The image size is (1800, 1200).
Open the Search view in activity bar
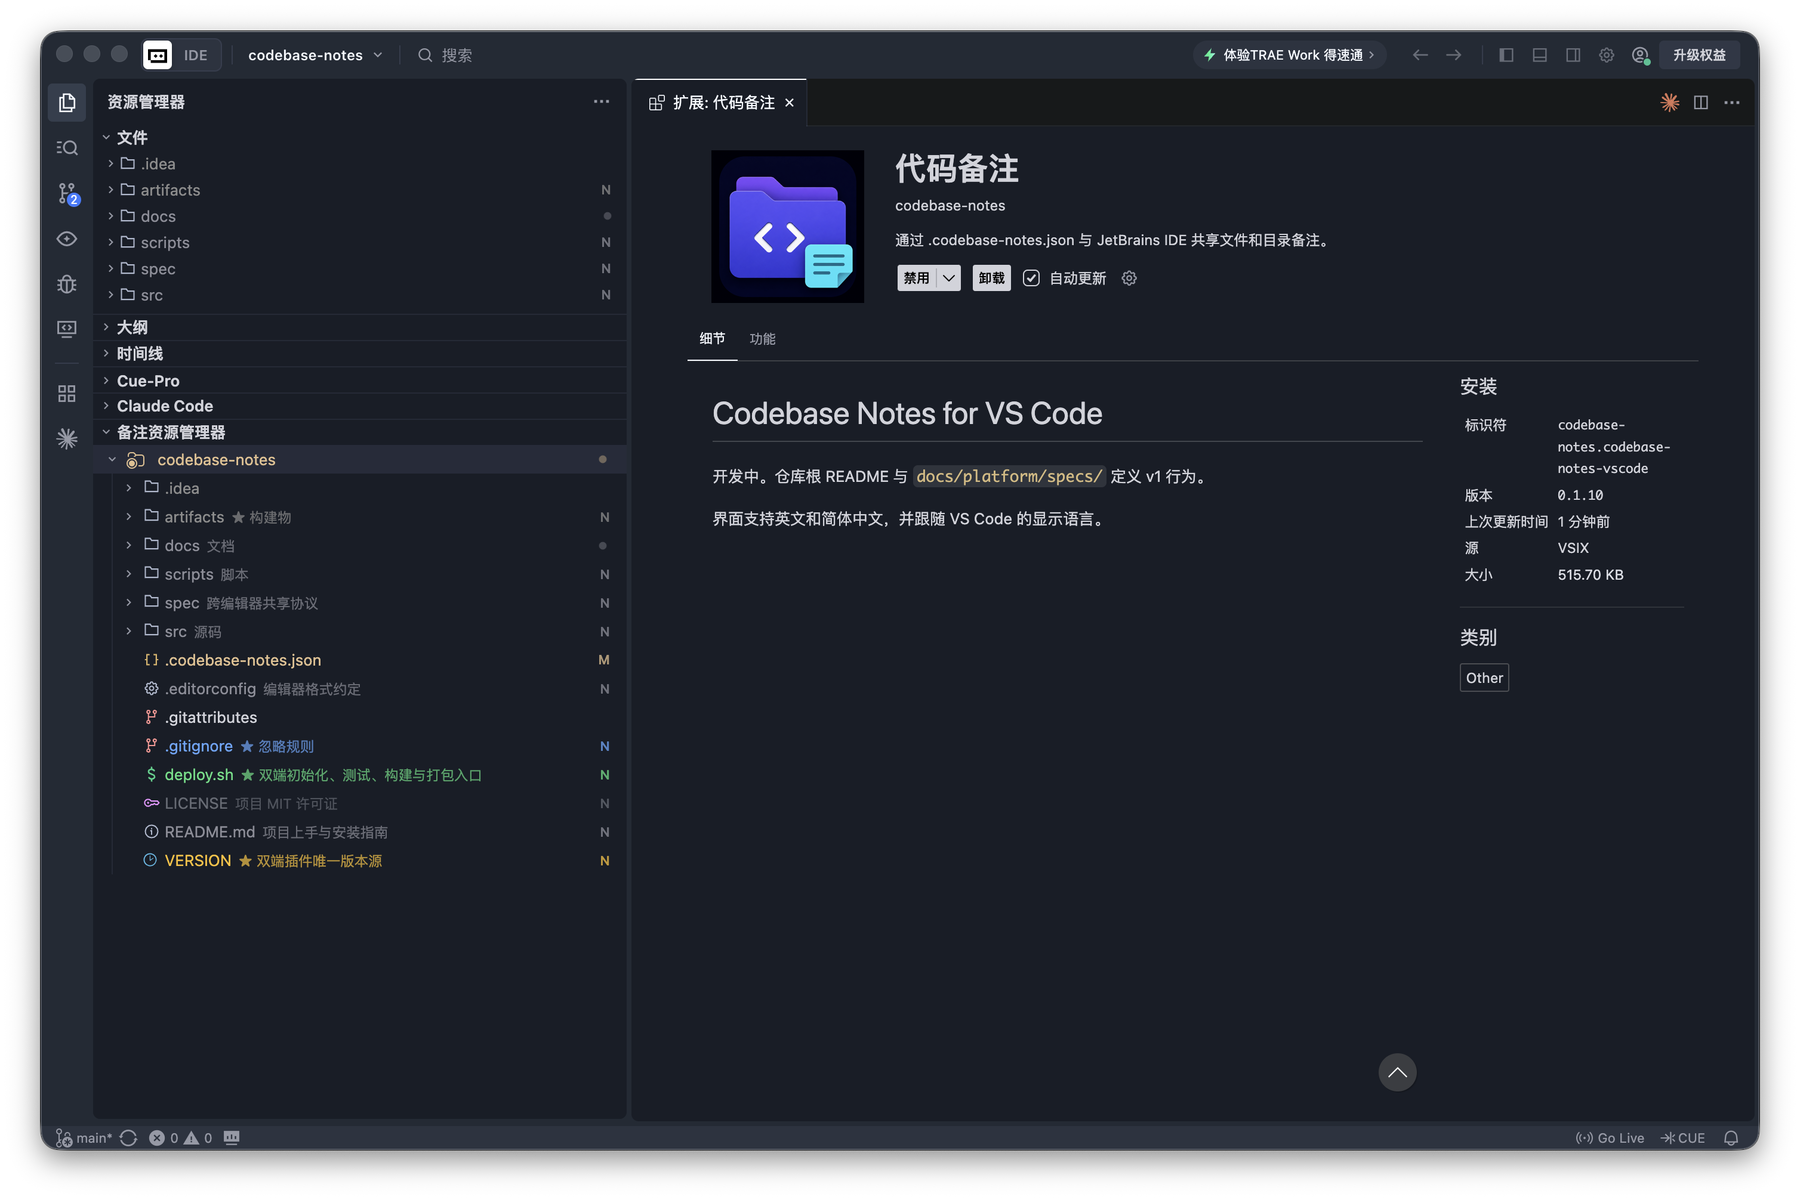click(x=67, y=148)
